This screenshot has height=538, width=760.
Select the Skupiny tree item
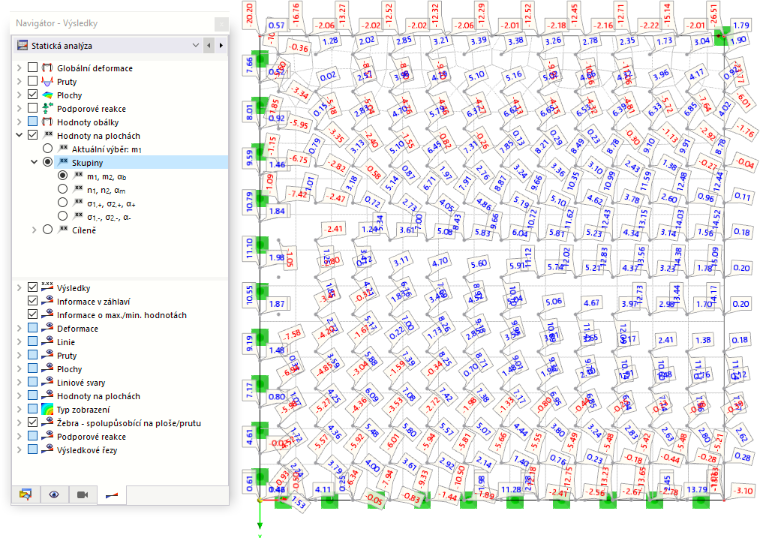tap(87, 163)
